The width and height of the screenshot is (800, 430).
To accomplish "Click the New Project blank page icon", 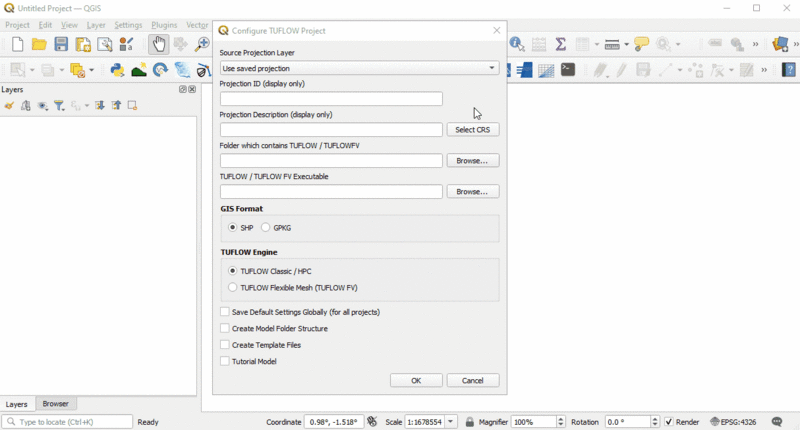I will (17, 45).
